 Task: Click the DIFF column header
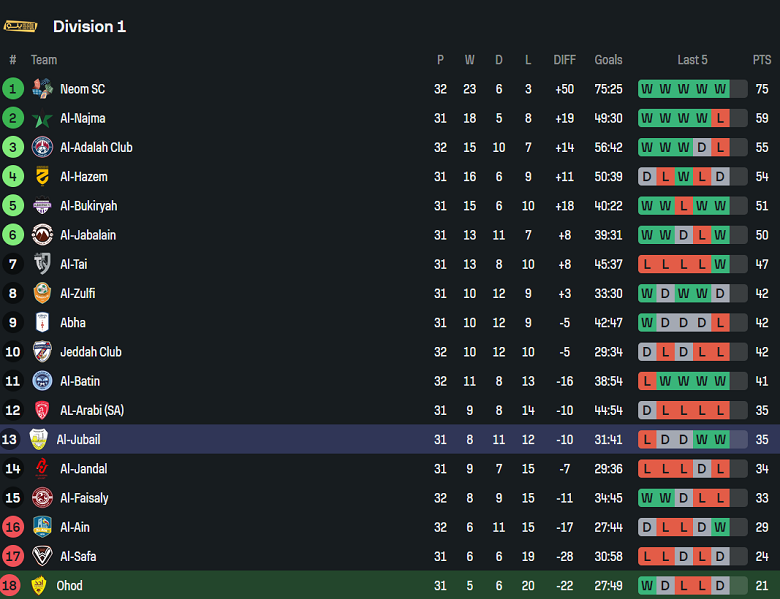(565, 60)
